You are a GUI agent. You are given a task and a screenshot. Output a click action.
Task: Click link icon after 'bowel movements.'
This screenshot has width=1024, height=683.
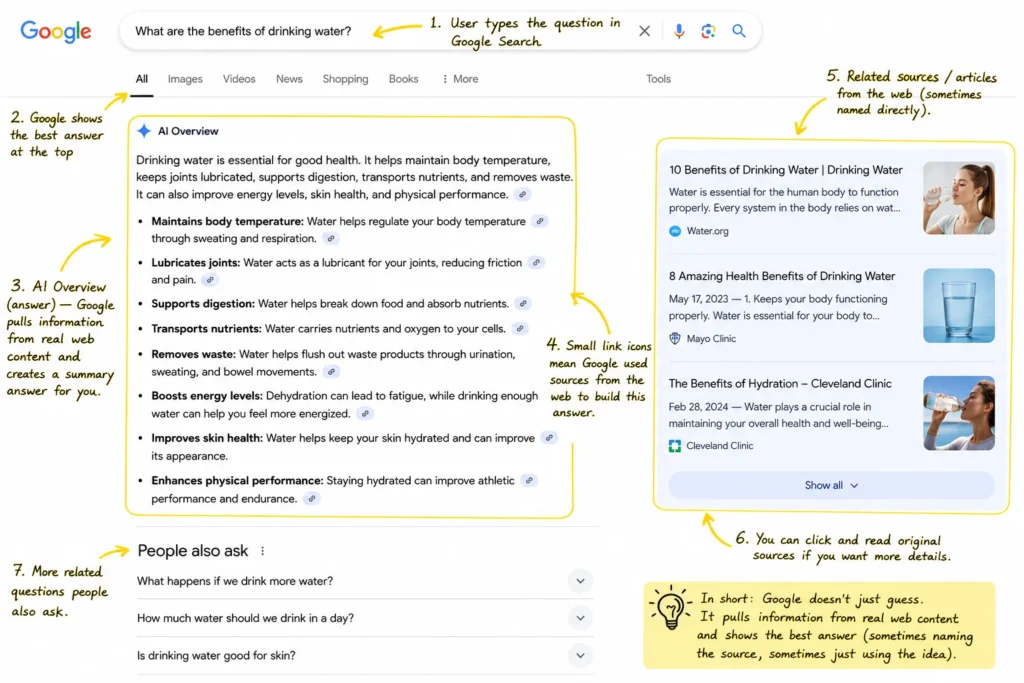(x=332, y=372)
